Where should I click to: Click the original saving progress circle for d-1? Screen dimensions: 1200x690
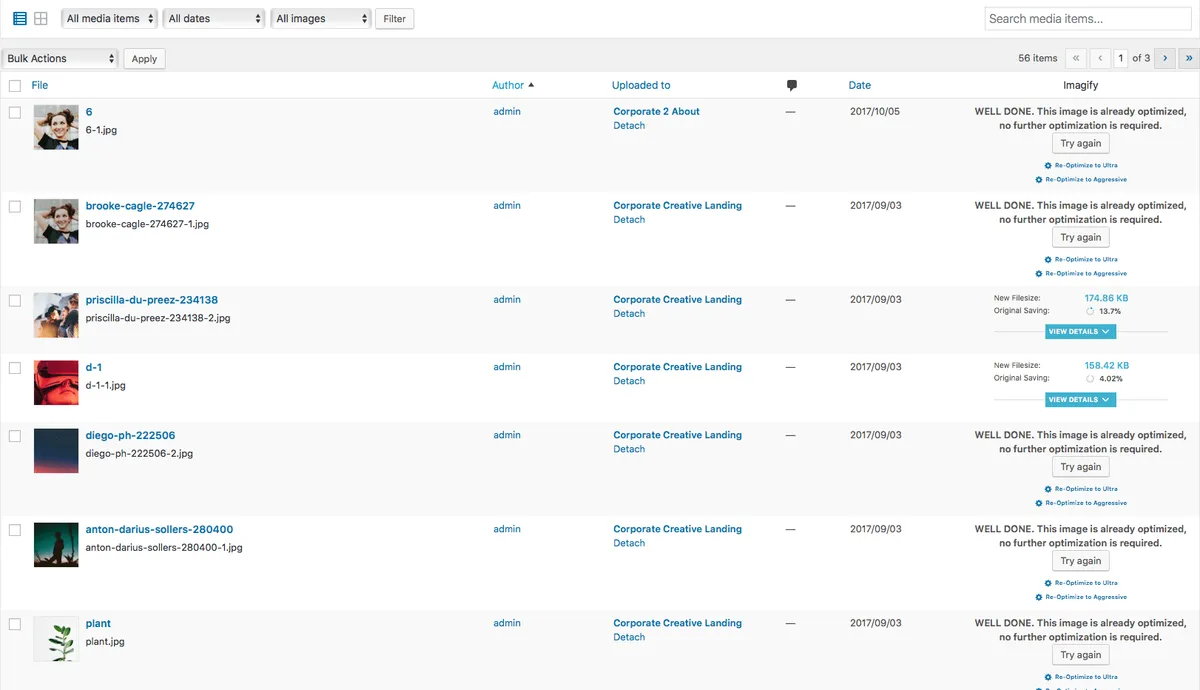tap(1090, 379)
